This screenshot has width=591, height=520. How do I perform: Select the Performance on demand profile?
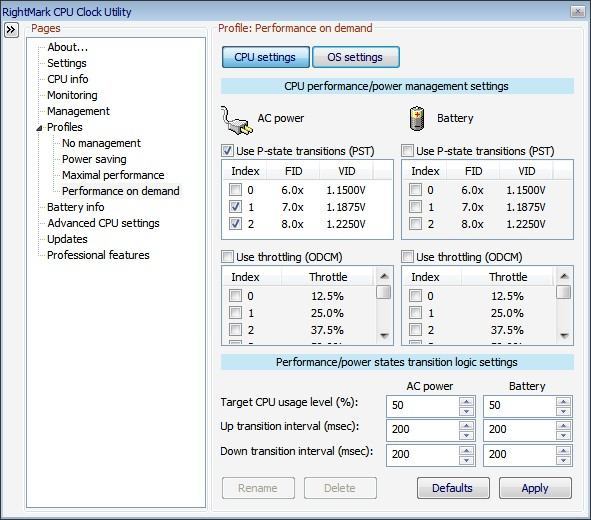point(121,191)
